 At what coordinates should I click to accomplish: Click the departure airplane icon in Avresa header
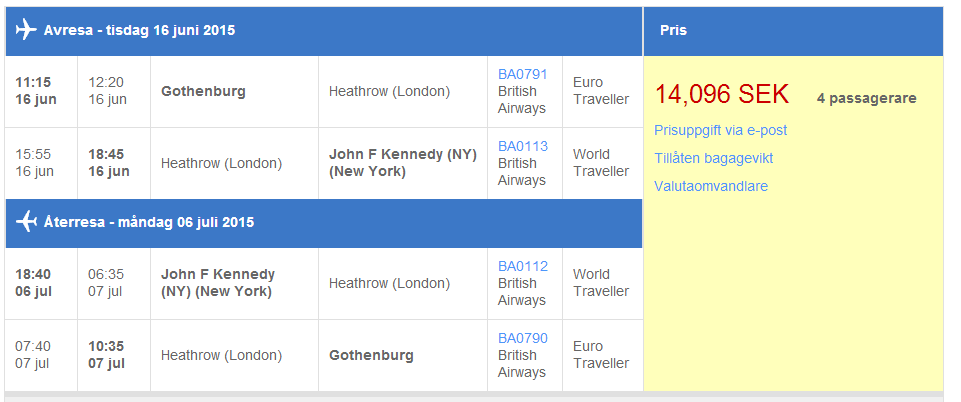pos(26,30)
